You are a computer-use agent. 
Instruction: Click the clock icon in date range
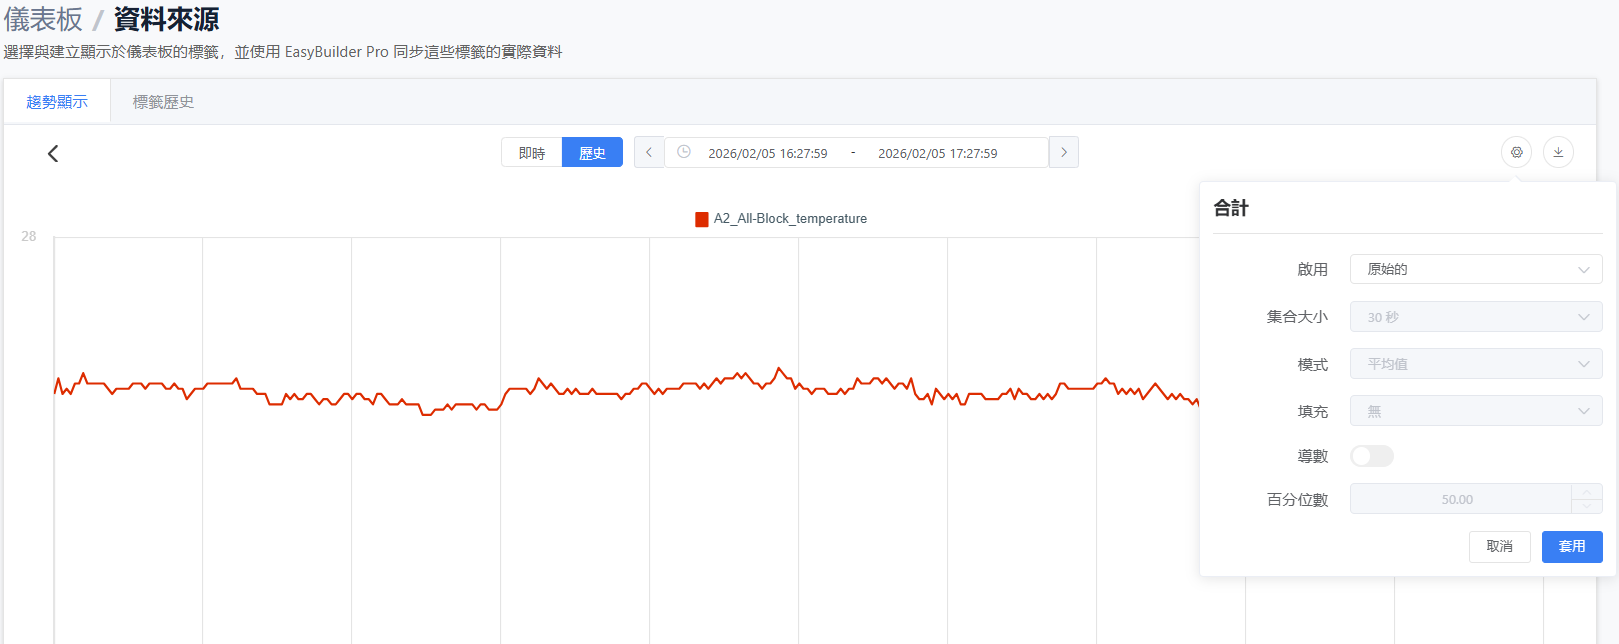point(684,152)
